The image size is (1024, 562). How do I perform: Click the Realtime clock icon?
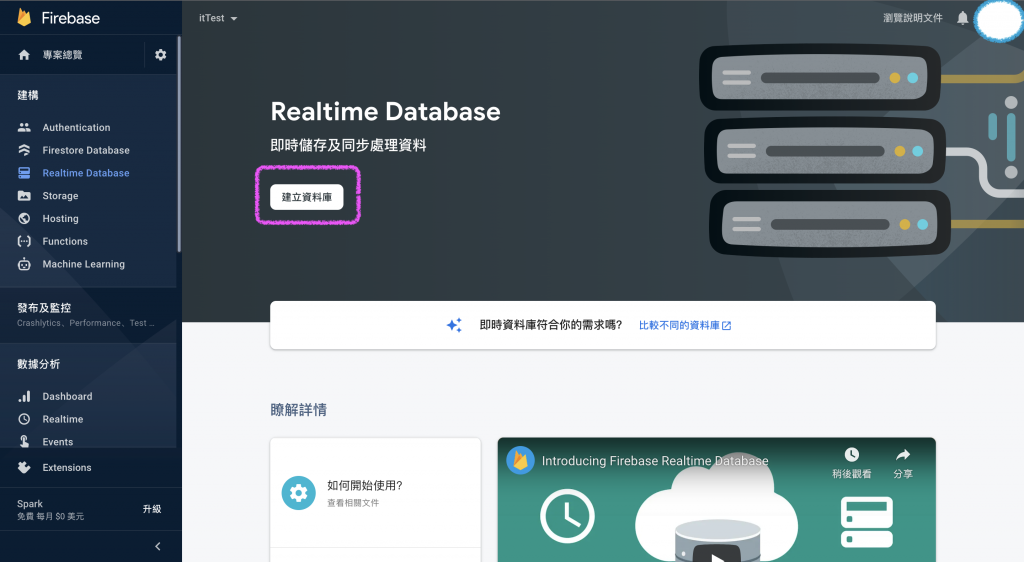click(24, 419)
